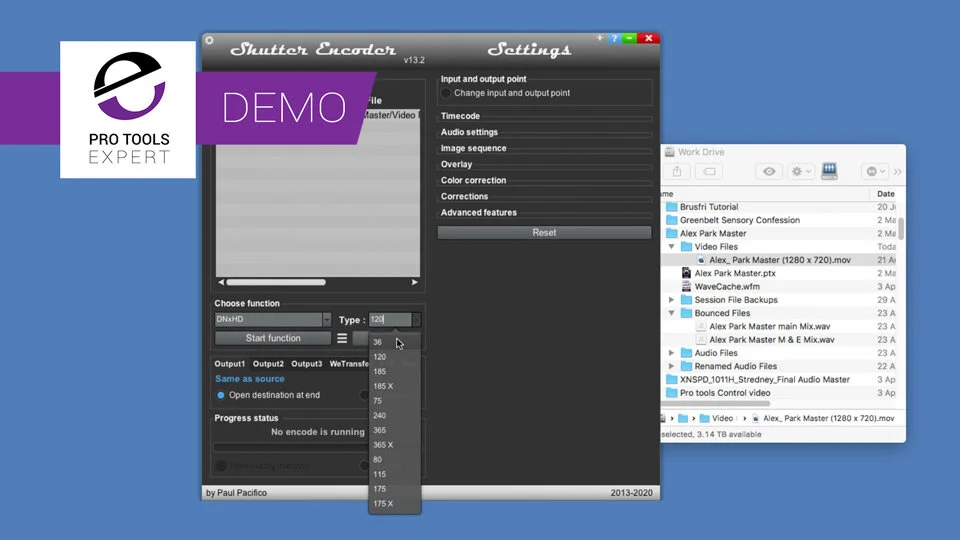This screenshot has width=960, height=540.
Task: Switch to the Output3 tab
Action: [307, 364]
